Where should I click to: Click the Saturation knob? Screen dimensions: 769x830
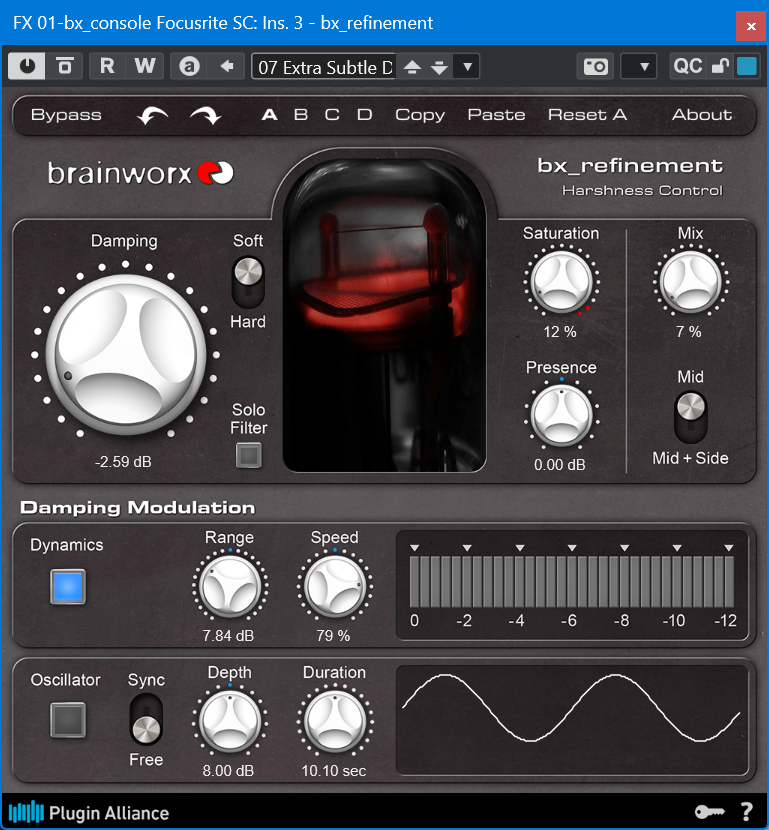coord(561,282)
